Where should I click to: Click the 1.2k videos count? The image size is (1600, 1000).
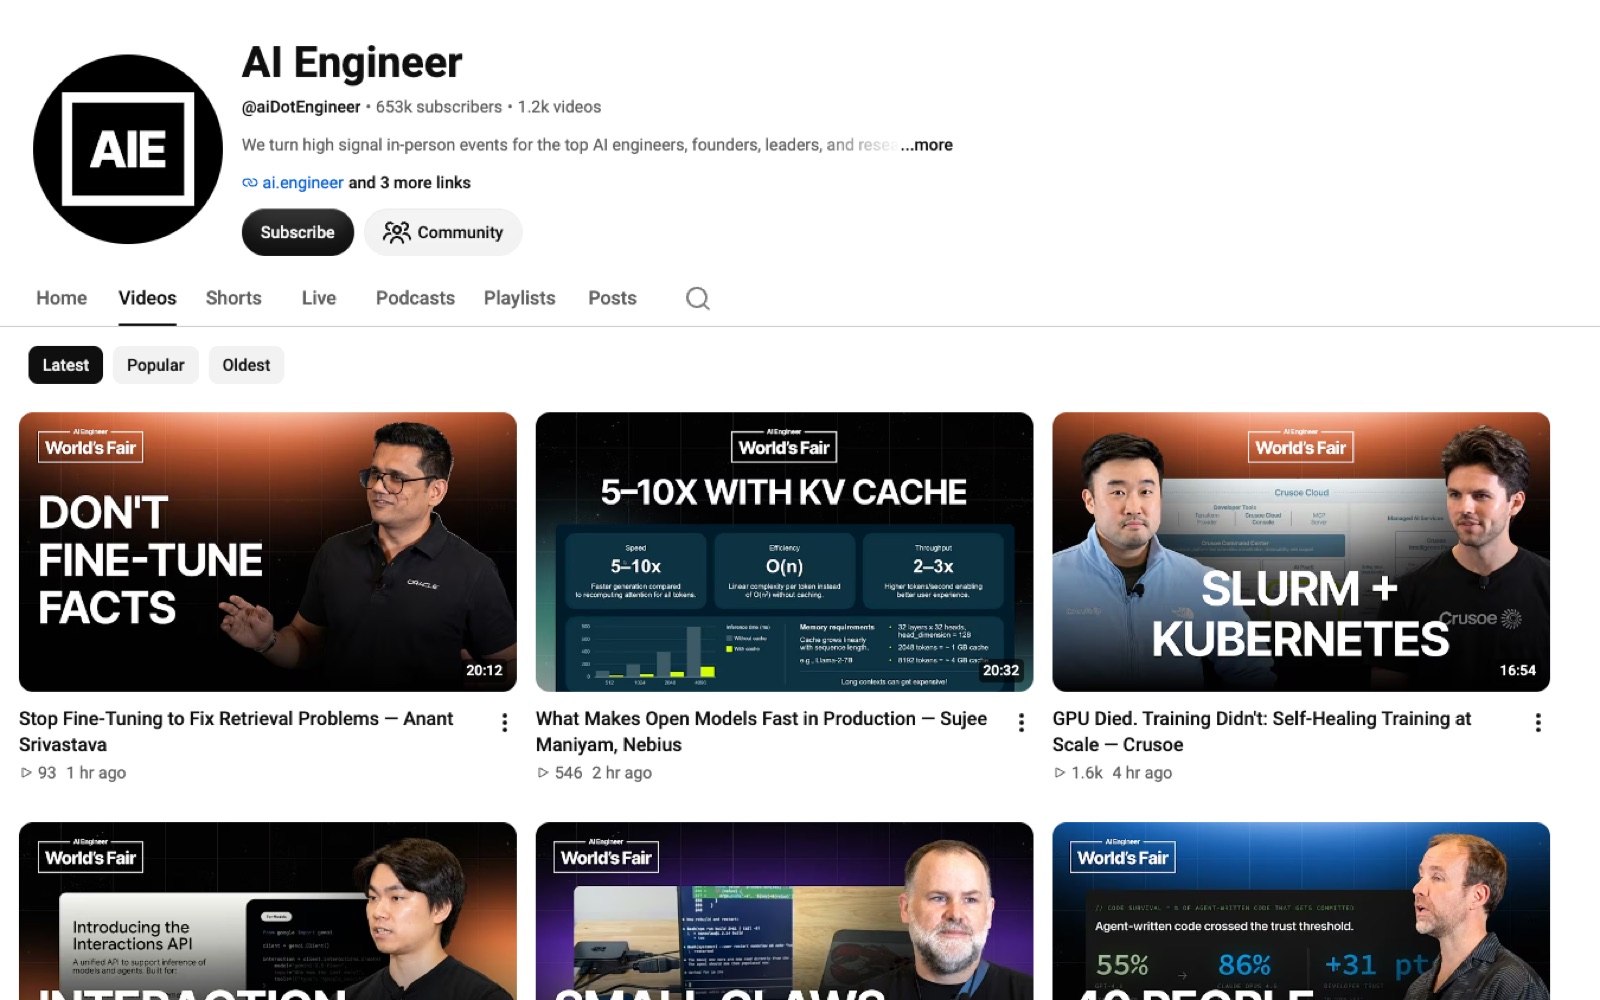click(x=559, y=107)
